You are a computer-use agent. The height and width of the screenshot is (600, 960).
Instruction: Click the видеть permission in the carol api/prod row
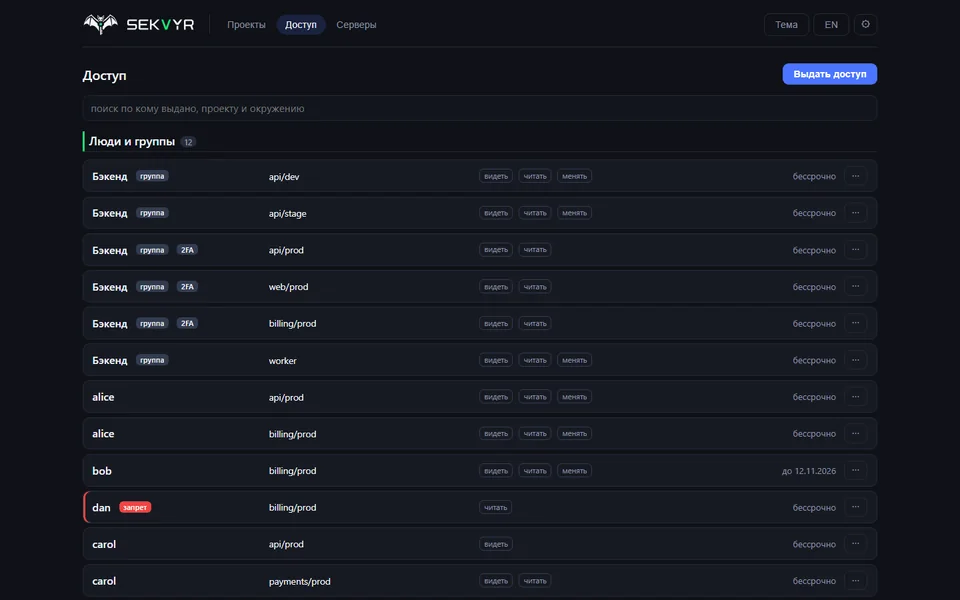coord(496,544)
